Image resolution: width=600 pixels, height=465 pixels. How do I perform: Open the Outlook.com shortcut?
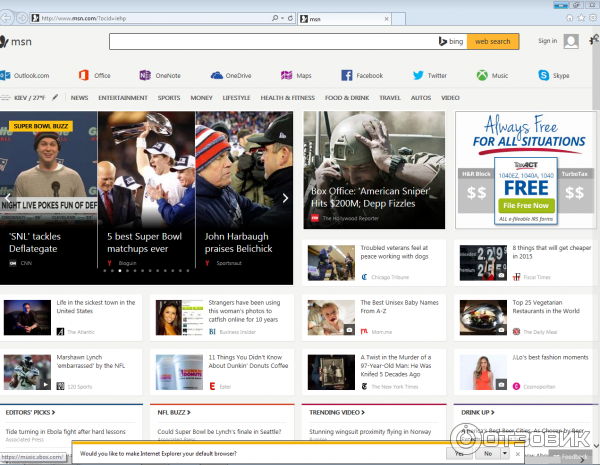point(28,75)
